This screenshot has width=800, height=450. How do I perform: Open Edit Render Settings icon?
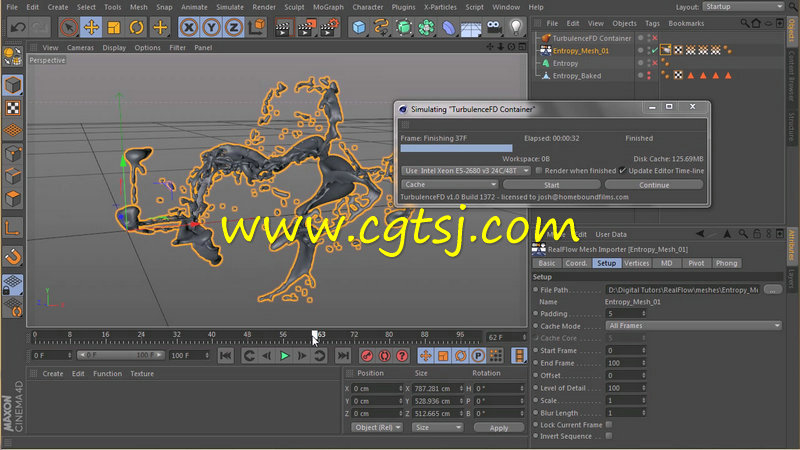pos(329,28)
